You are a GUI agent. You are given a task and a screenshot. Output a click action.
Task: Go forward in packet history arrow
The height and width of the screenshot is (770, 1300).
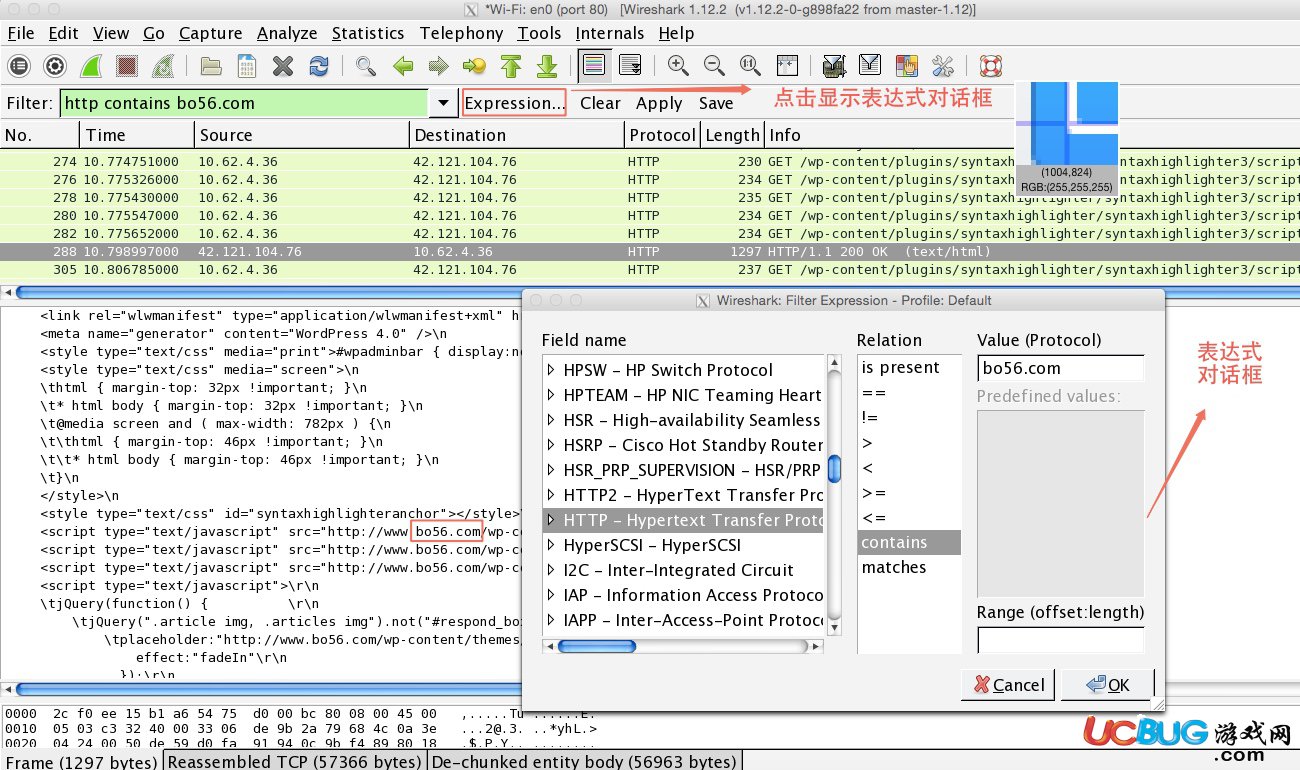click(438, 66)
